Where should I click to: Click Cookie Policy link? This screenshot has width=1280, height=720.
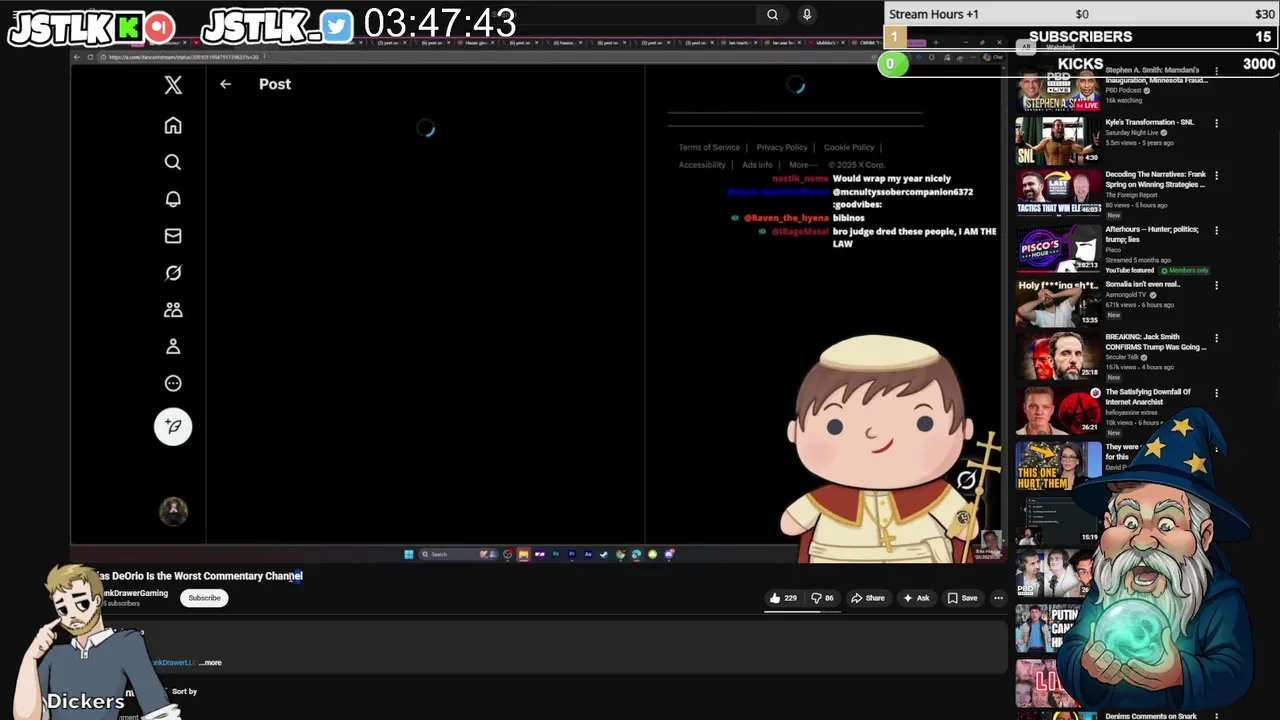pyautogui.click(x=849, y=148)
